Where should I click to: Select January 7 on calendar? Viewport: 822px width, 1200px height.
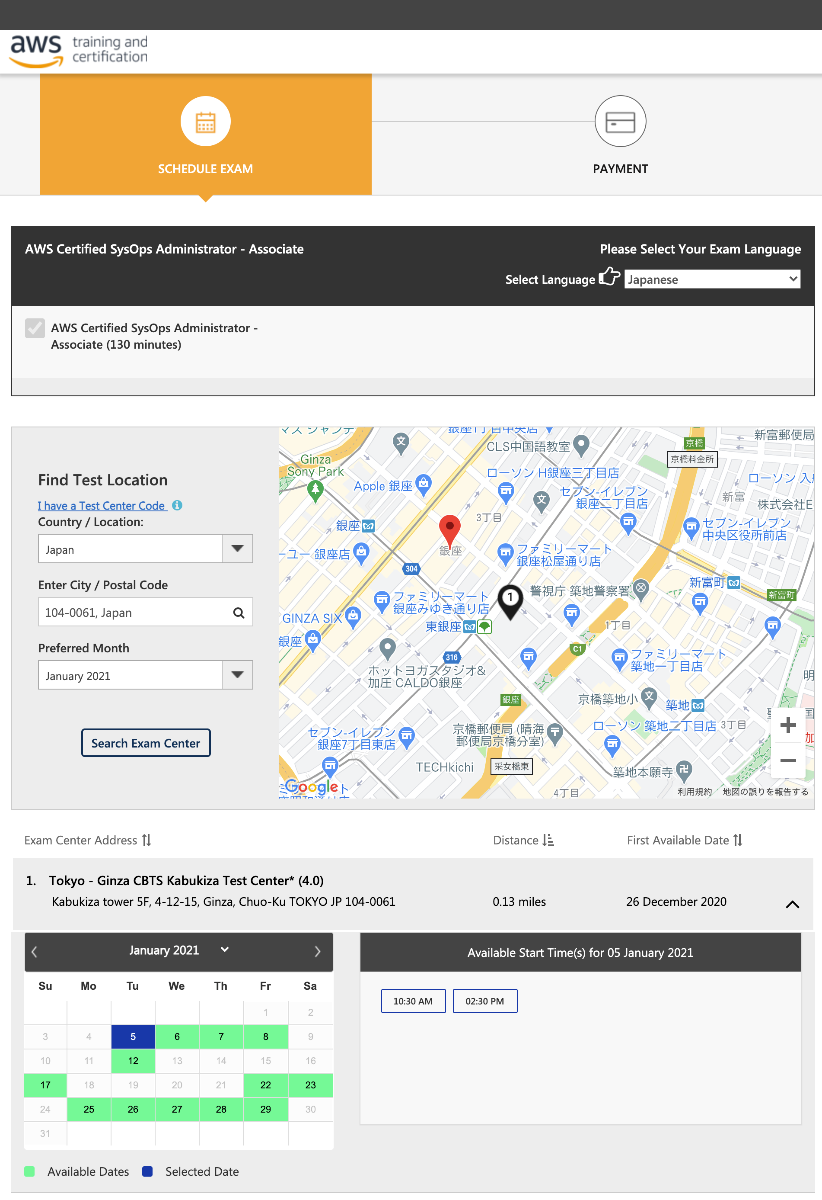(x=221, y=1037)
